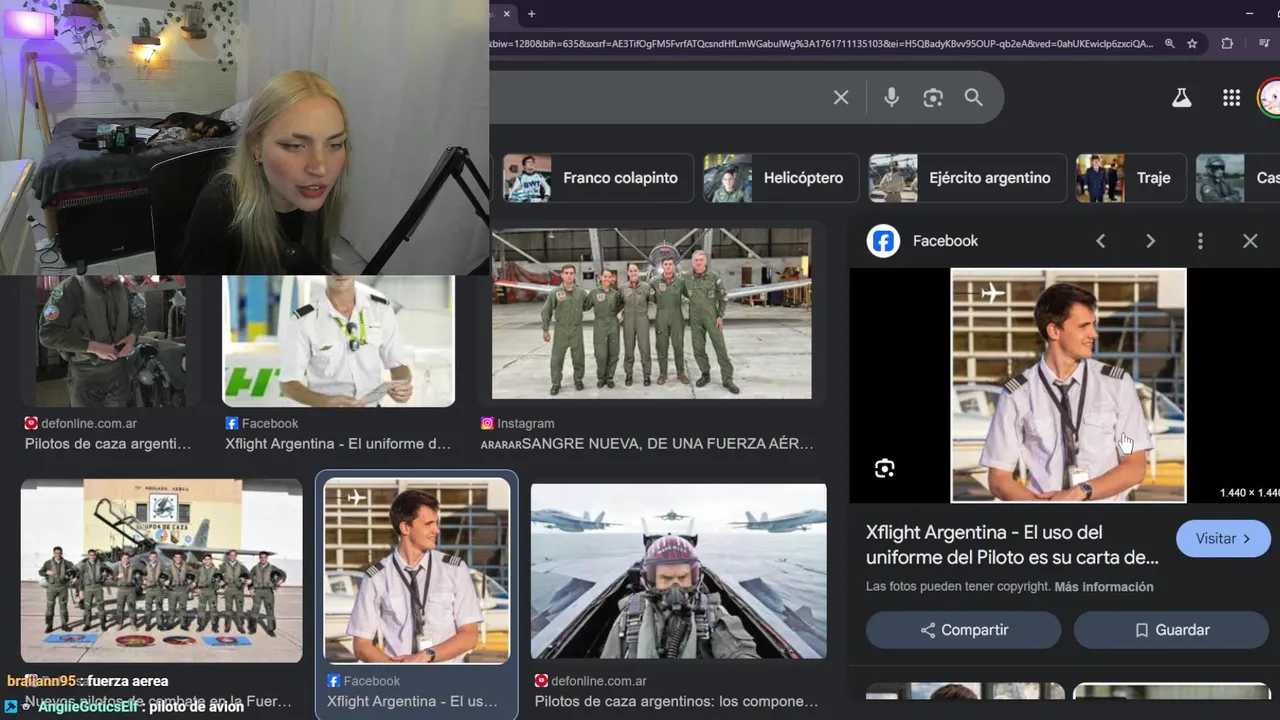Clear the Google search box text

pos(841,97)
